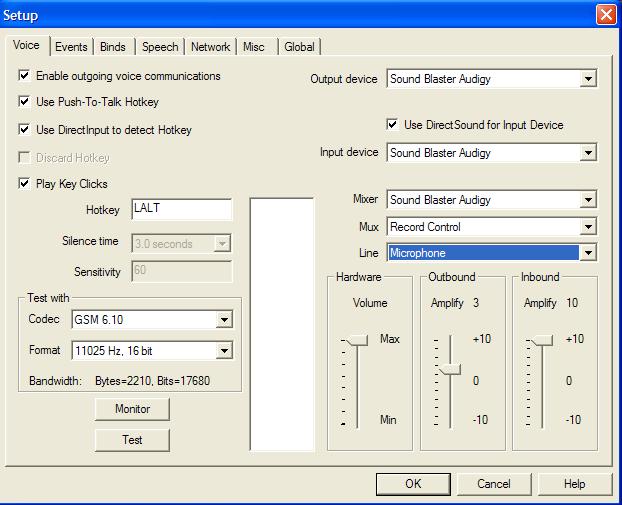Image resolution: width=622 pixels, height=505 pixels.
Task: Select the Binds tab
Action: click(113, 47)
